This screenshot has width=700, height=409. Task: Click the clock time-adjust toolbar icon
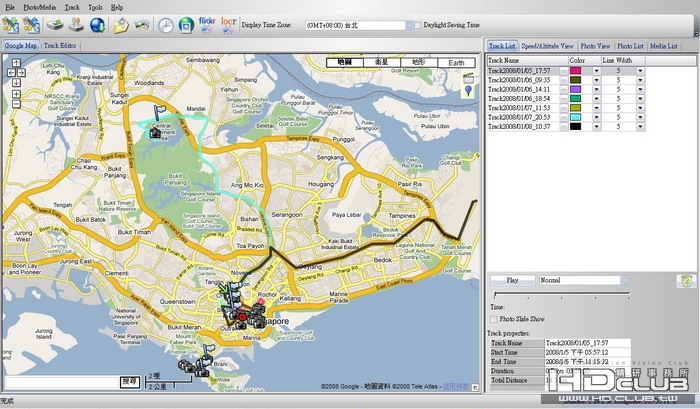pyautogui.click(x=165, y=25)
